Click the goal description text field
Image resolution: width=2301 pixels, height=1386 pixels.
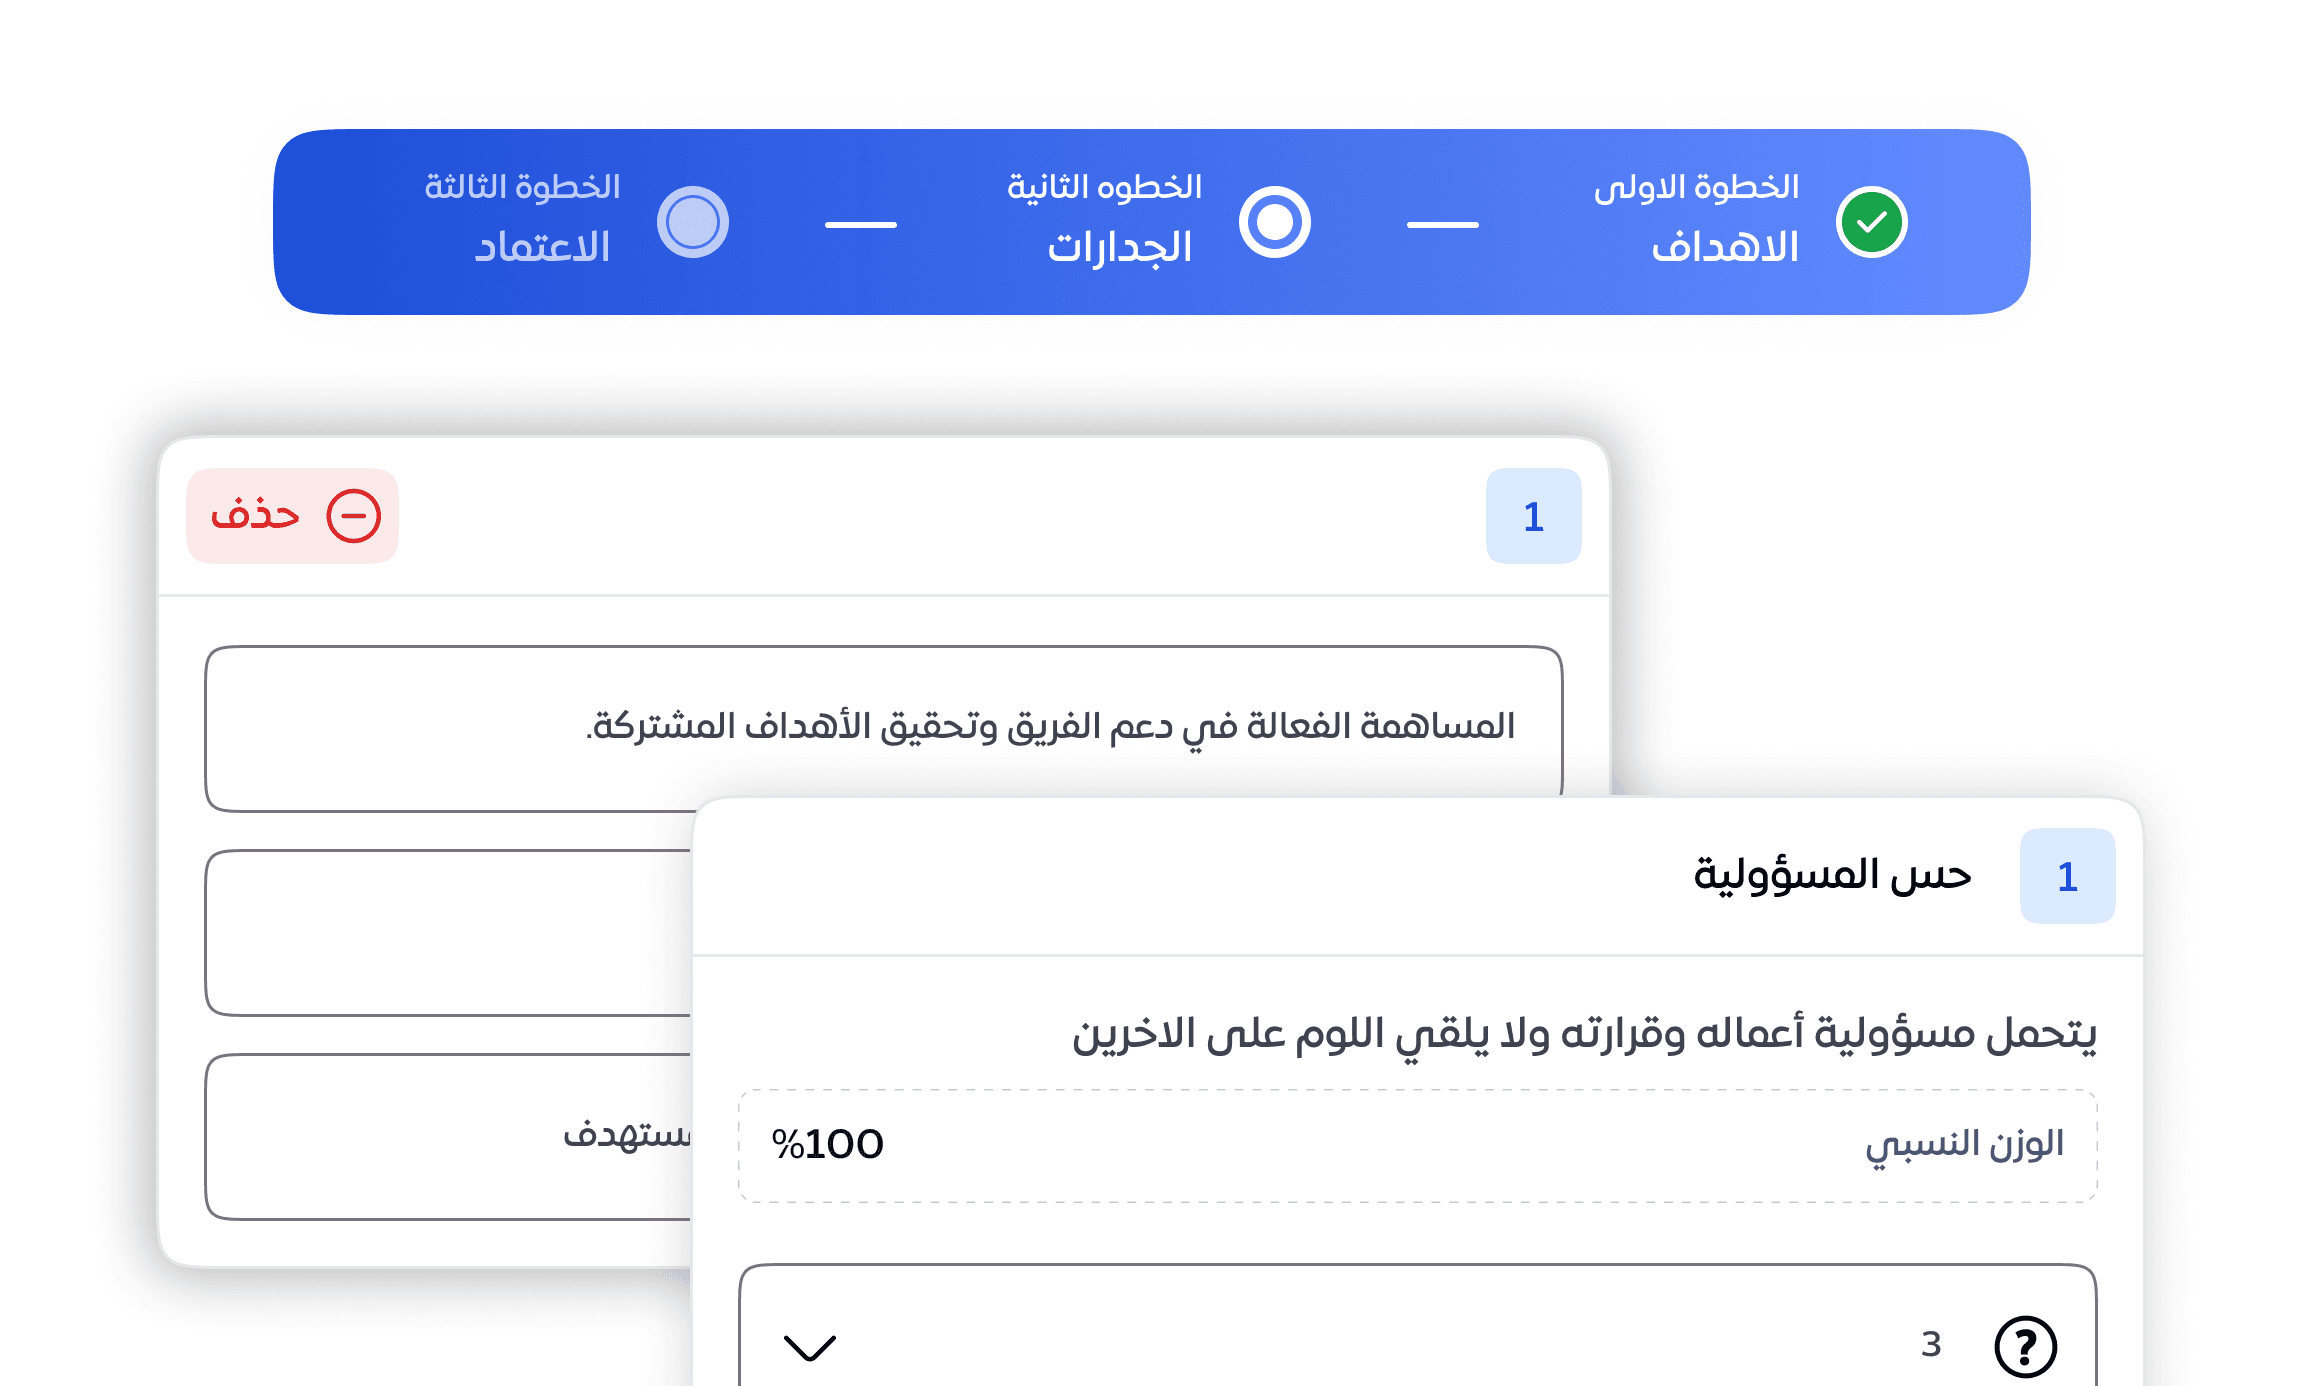(x=884, y=729)
